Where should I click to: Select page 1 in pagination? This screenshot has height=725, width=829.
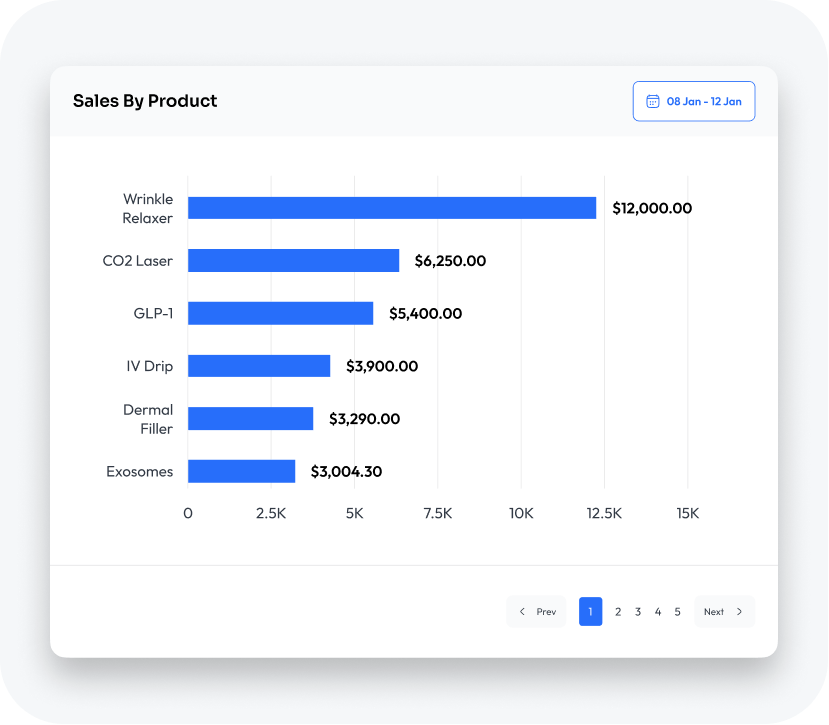[590, 611]
